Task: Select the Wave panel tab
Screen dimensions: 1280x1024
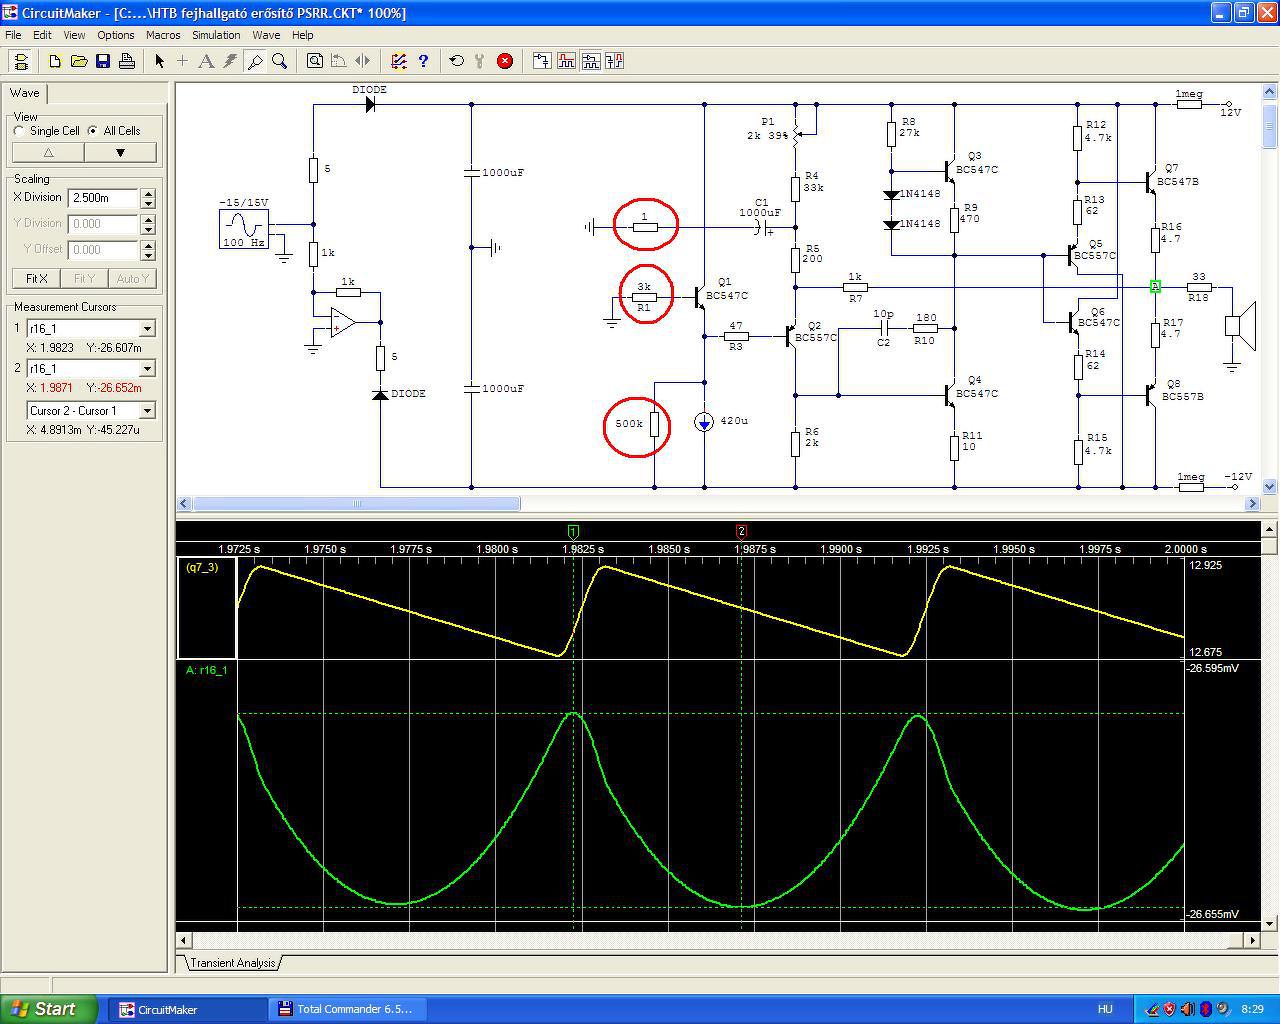Action: click(25, 93)
